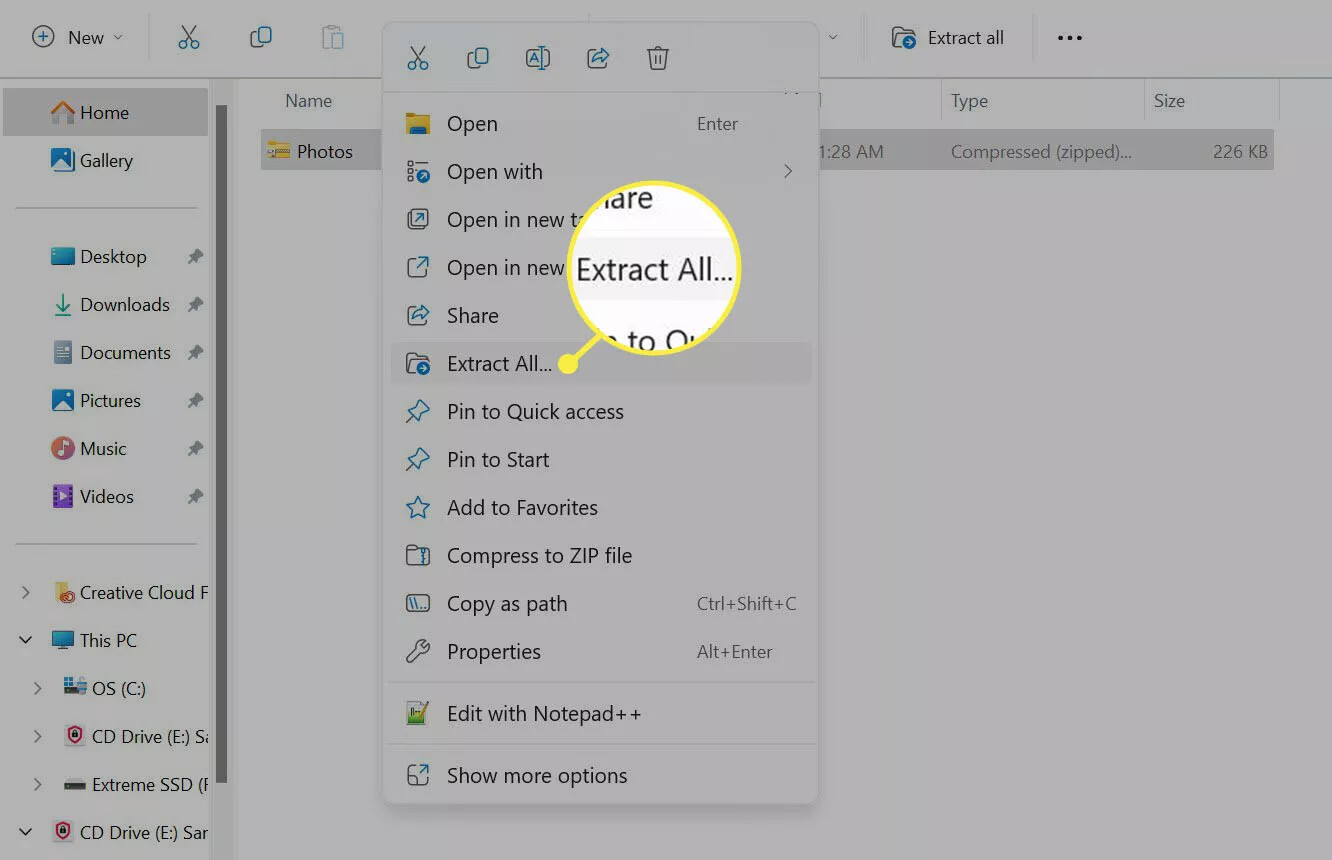1332x860 pixels.
Task: Click the toolbar Cut scissors icon
Action: [189, 38]
